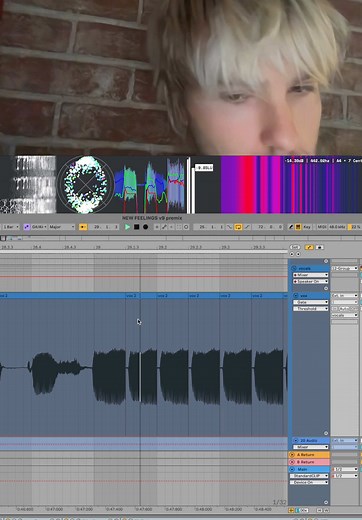Screen dimensions: 362x520
Task: Open the vocals track group routing dropdown
Action: [344, 268]
